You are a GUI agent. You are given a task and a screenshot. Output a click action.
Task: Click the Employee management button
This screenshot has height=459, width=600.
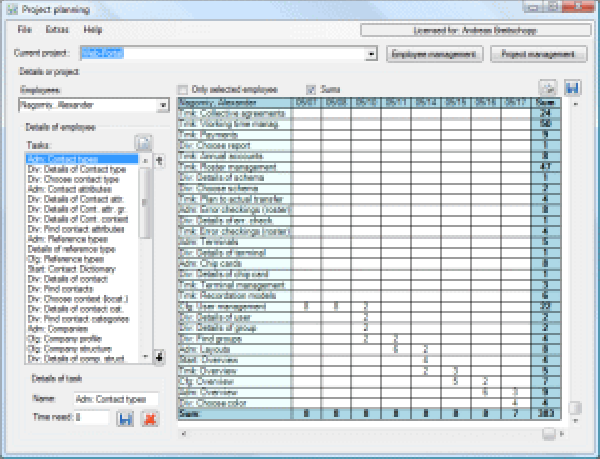pyautogui.click(x=436, y=53)
